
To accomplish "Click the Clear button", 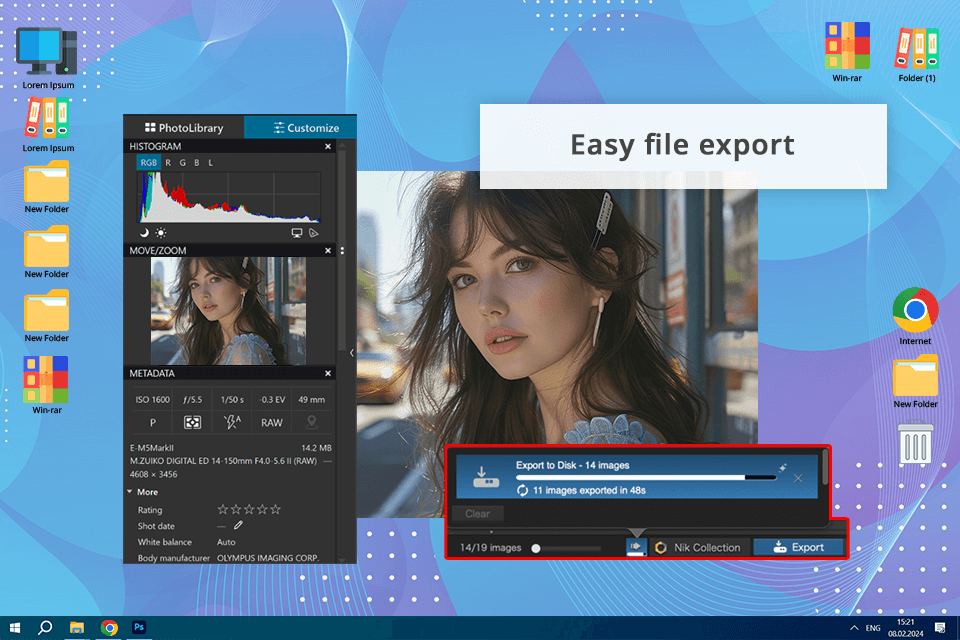I will [x=478, y=514].
